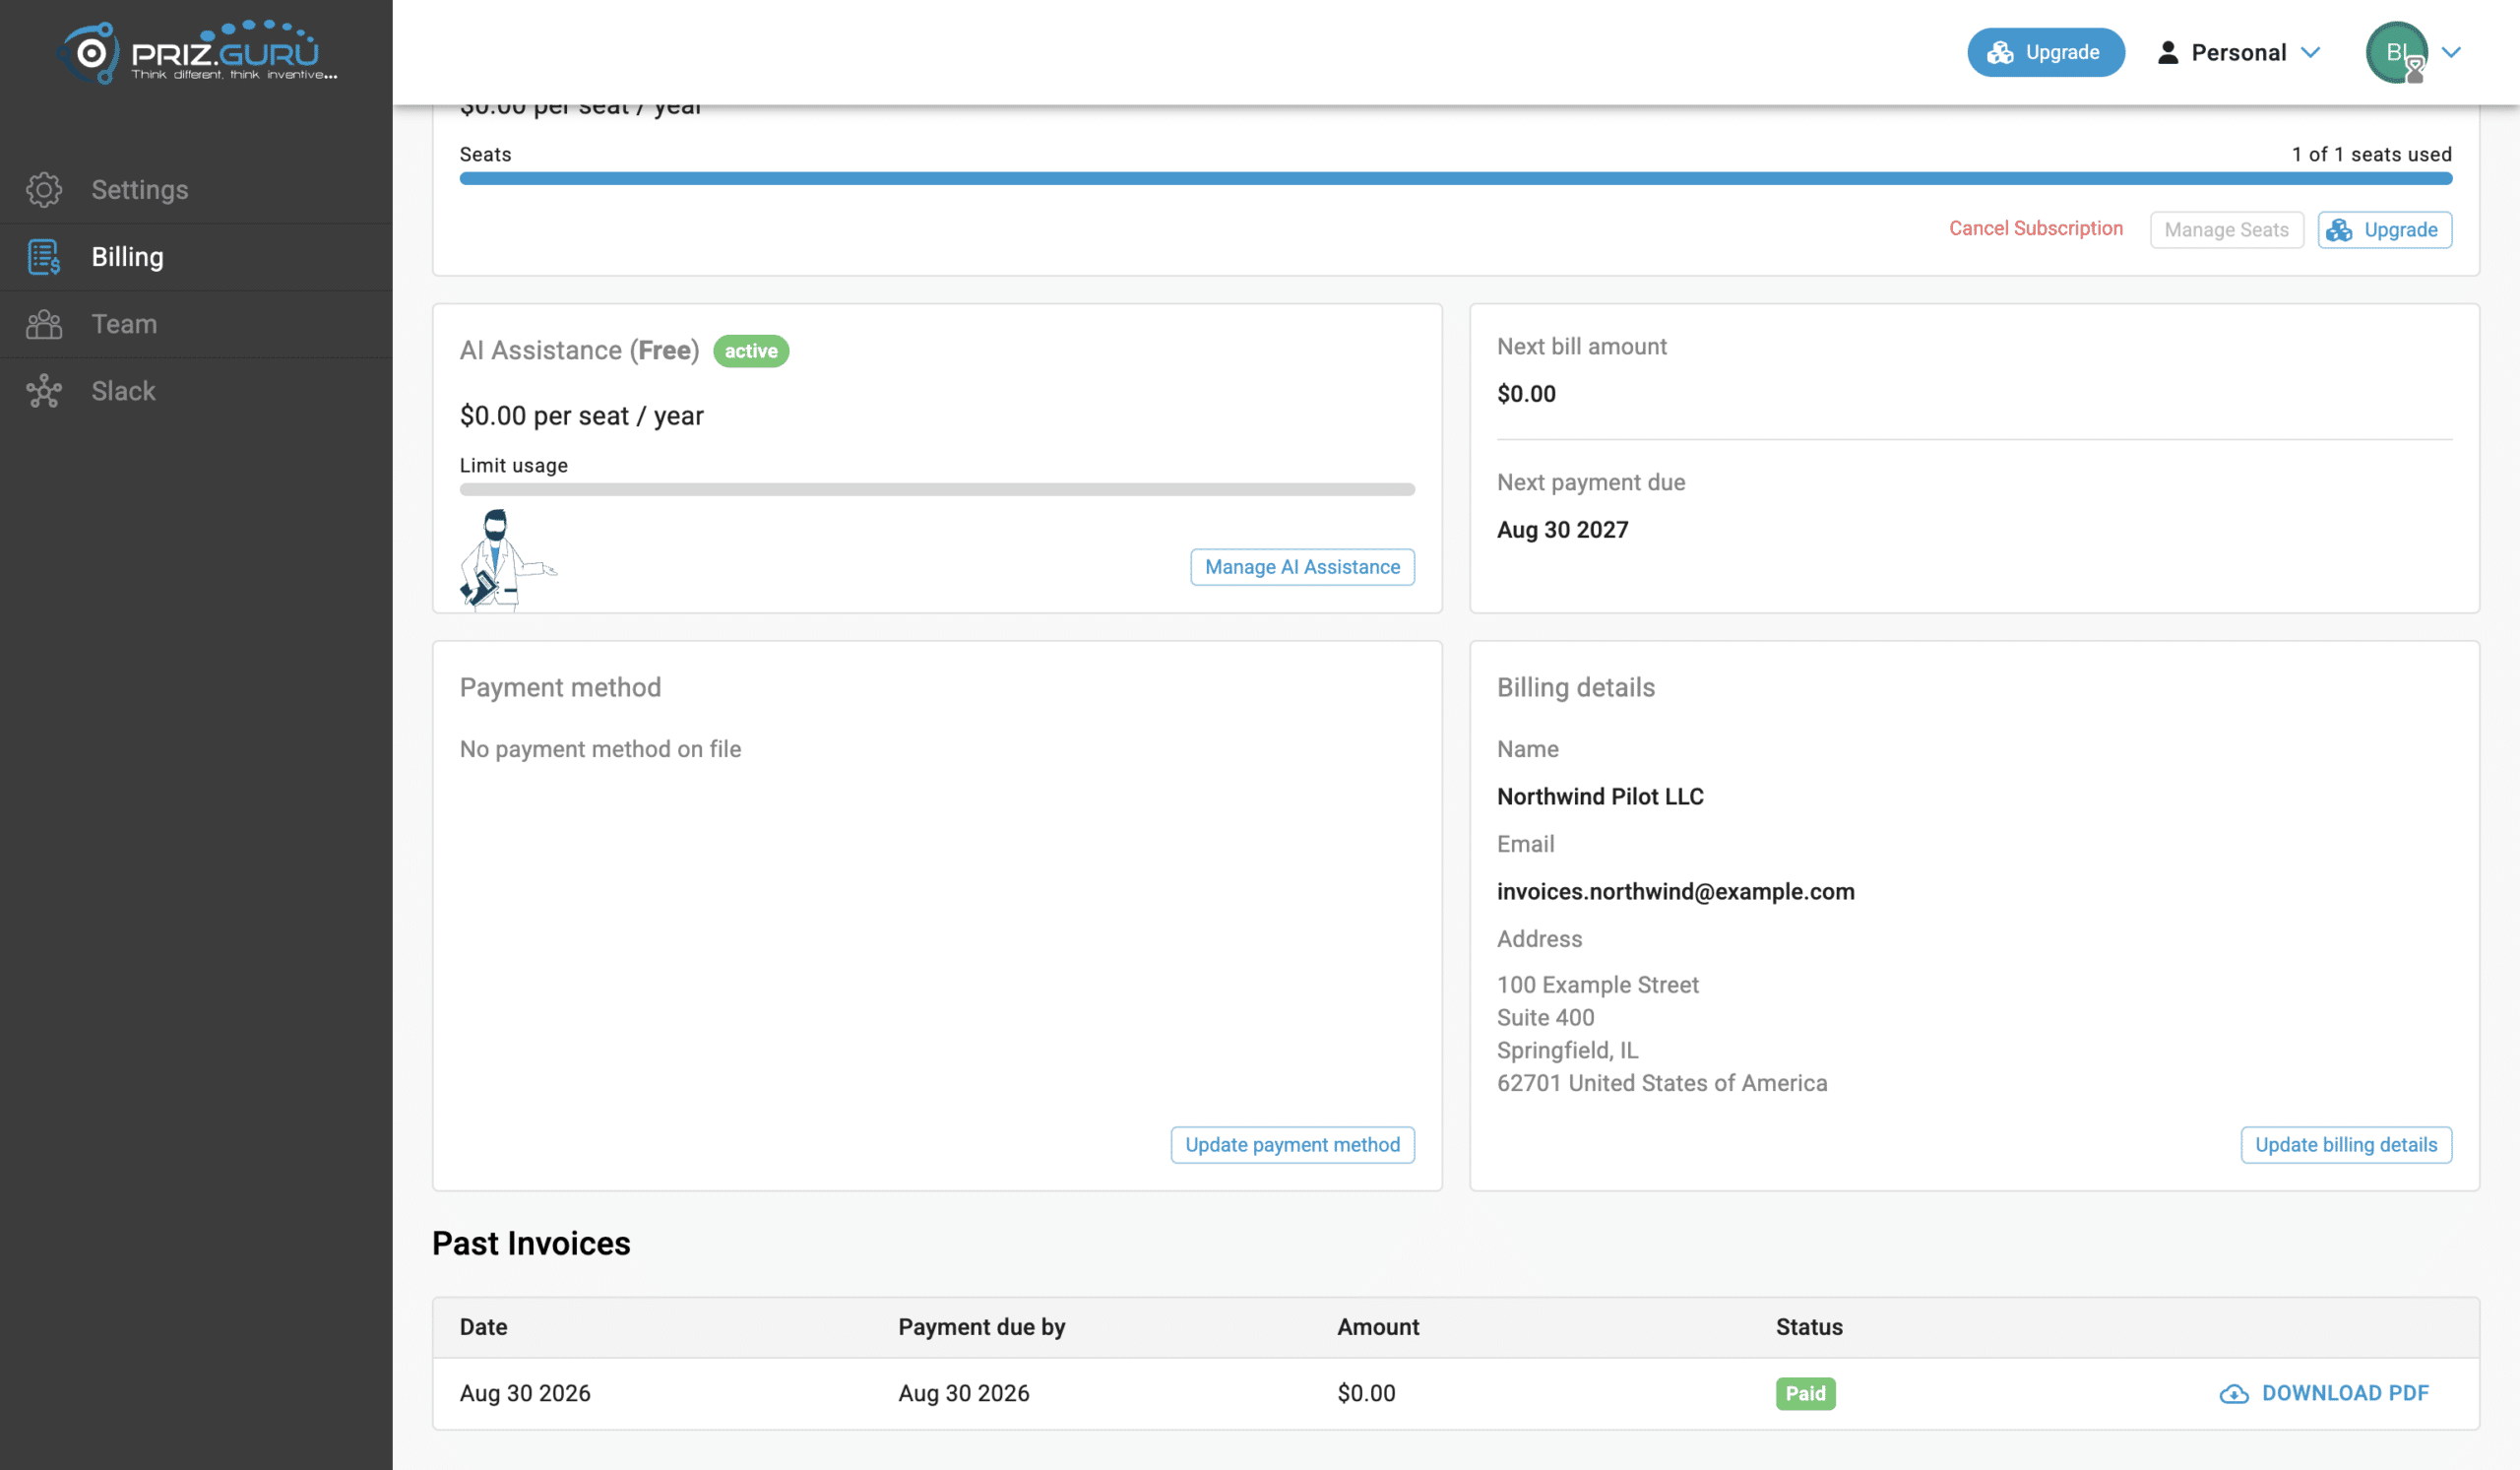Screen dimensions: 2520x1470
Task: Click Cancel Subscription link
Action: pyautogui.click(x=2035, y=229)
